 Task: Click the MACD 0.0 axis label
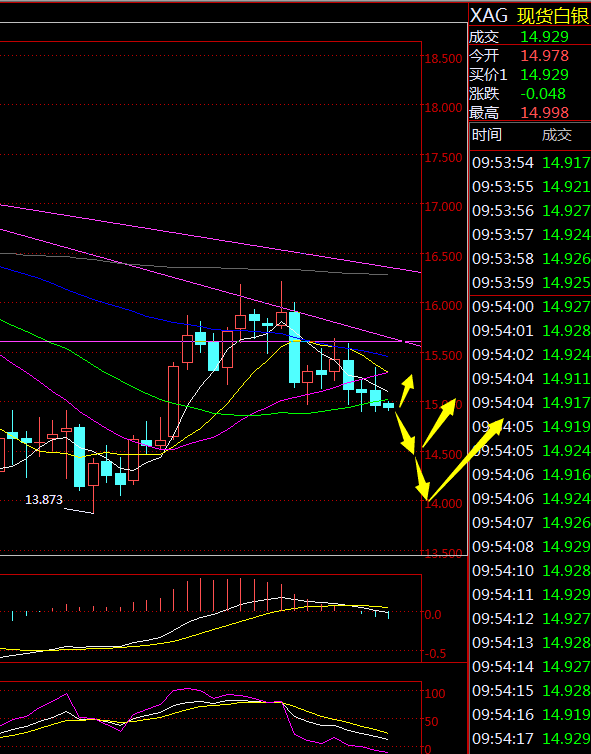click(x=433, y=615)
